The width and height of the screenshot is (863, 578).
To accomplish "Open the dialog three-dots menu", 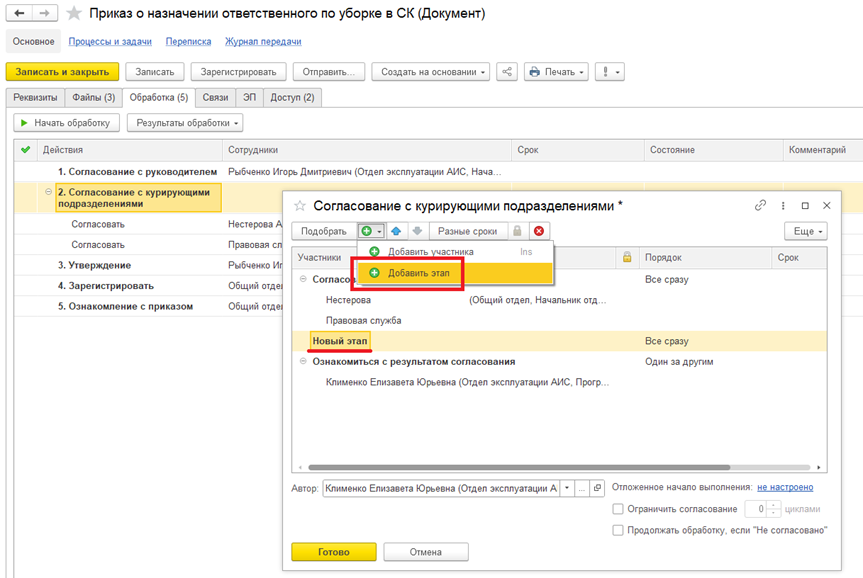I will click(783, 205).
